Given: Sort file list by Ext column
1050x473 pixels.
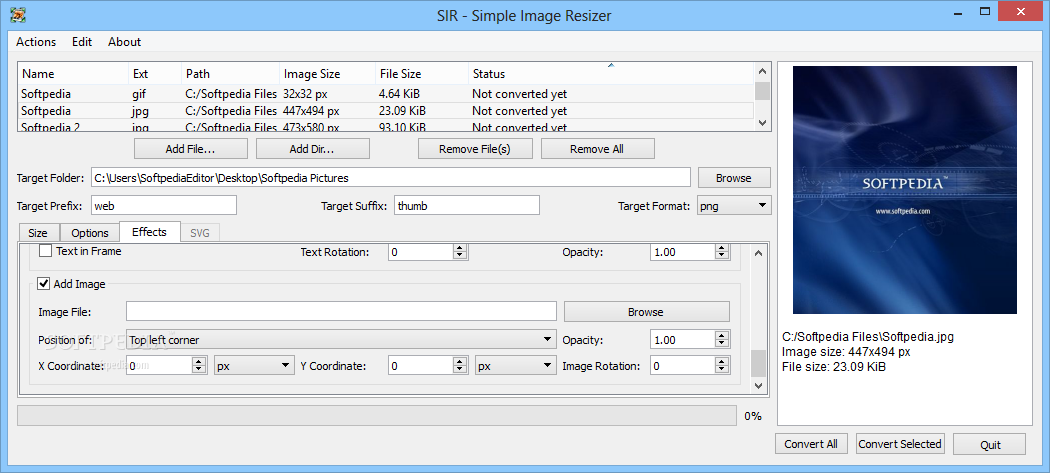Looking at the screenshot, I should coord(155,74).
